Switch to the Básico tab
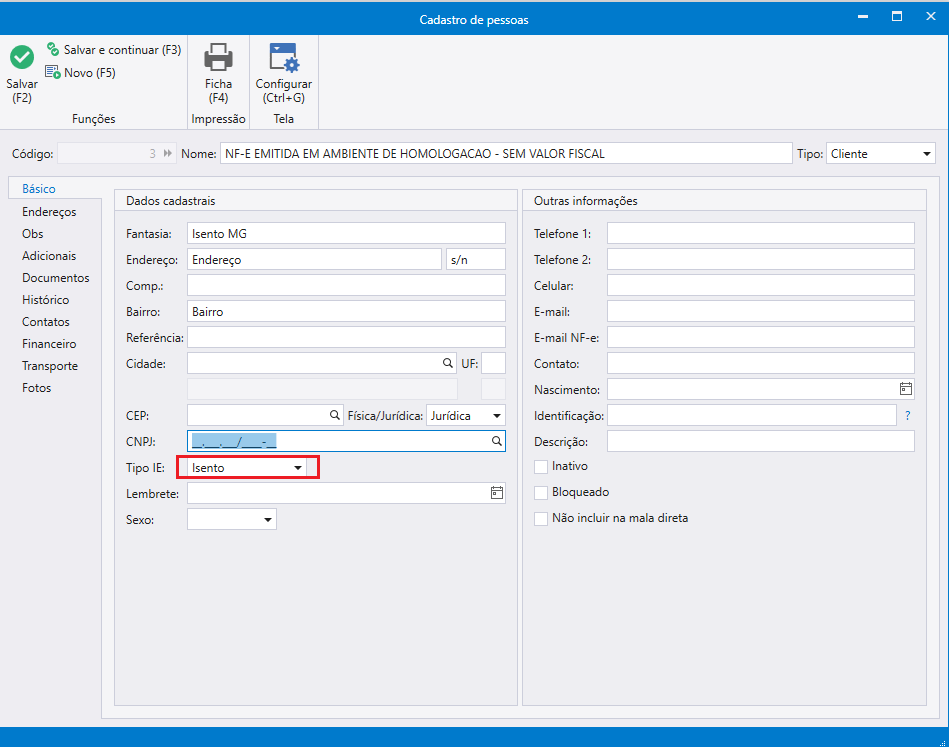This screenshot has height=747, width=949. pyautogui.click(x=39, y=189)
